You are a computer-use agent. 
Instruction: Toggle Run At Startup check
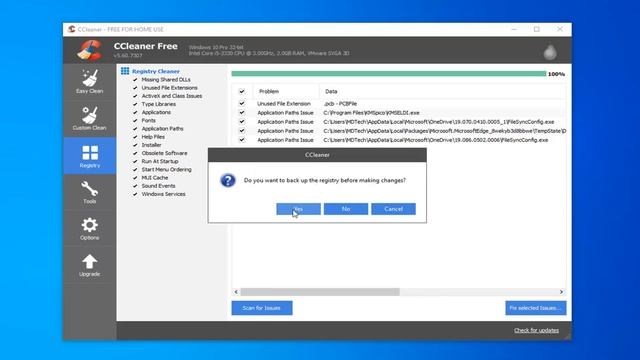135,161
